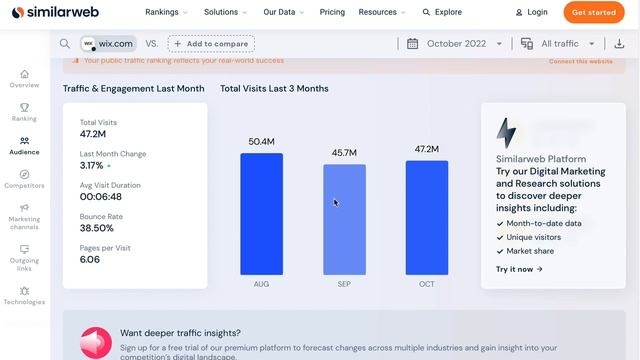Click the Avg Visit Duration 00:06:48 value
The height and width of the screenshot is (360, 640).
pos(101,197)
